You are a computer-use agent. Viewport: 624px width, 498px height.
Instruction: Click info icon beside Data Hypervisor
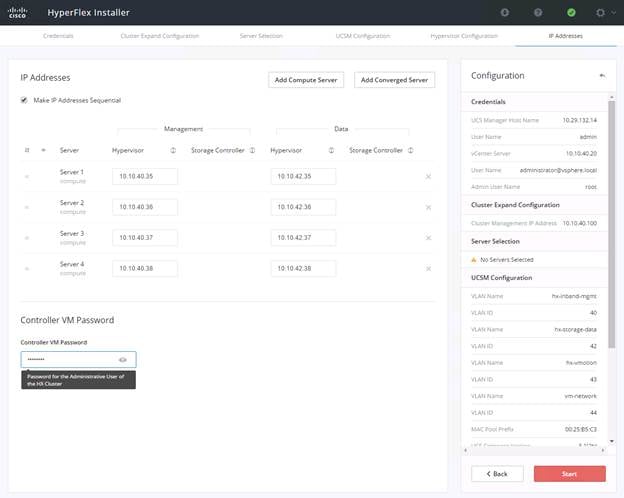(x=331, y=150)
